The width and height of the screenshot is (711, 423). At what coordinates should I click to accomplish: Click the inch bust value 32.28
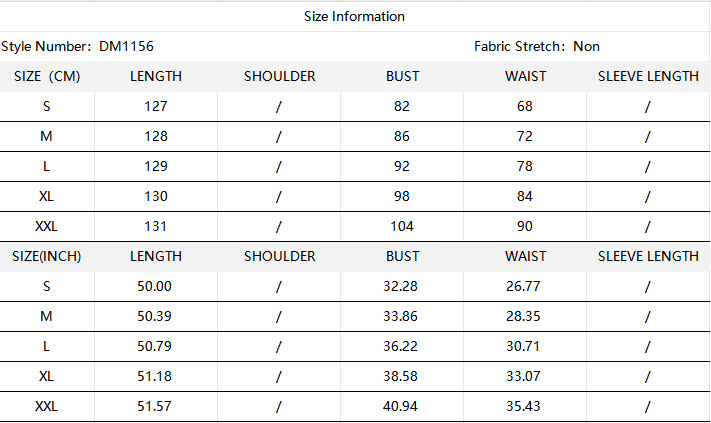[x=402, y=286]
